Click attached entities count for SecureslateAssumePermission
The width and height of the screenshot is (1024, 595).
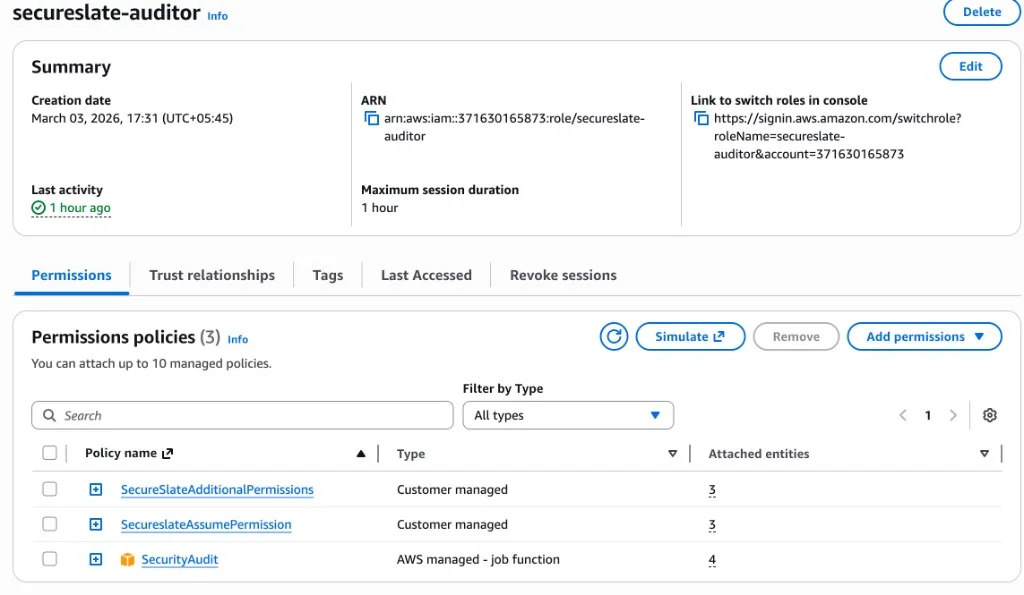click(712, 525)
